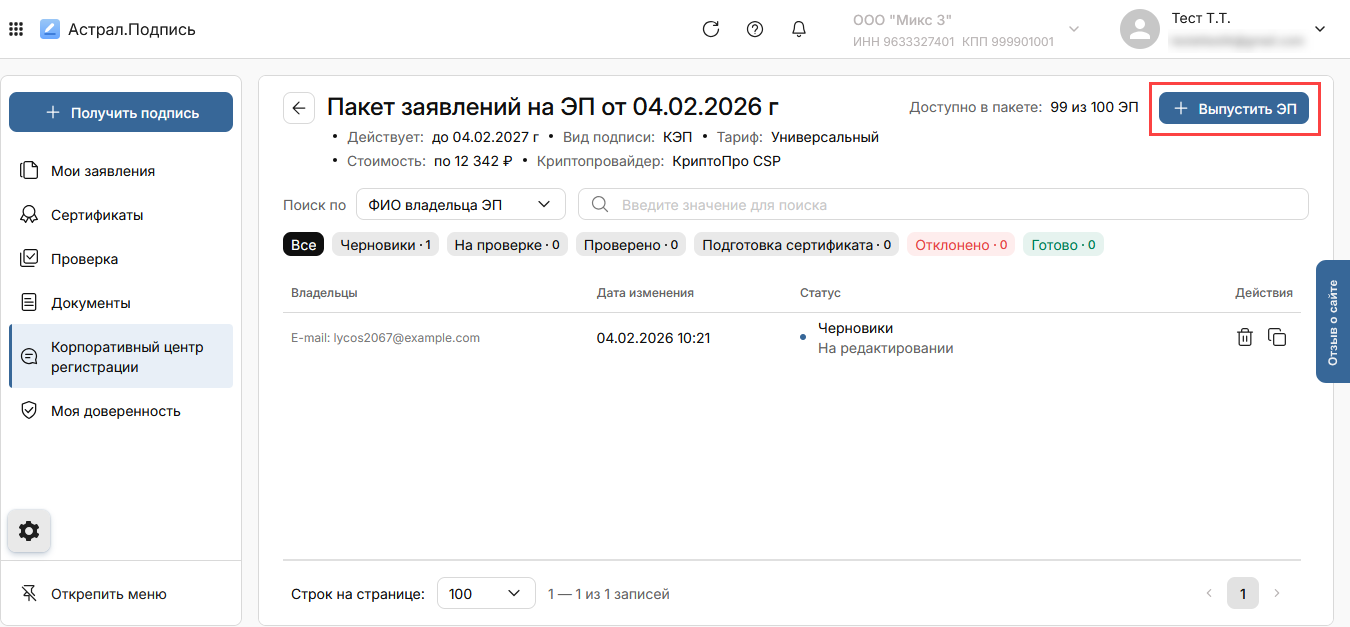Viewport: 1350px width, 627px height.
Task: Expand the Тест Т.Т. user account menu
Action: [1319, 29]
